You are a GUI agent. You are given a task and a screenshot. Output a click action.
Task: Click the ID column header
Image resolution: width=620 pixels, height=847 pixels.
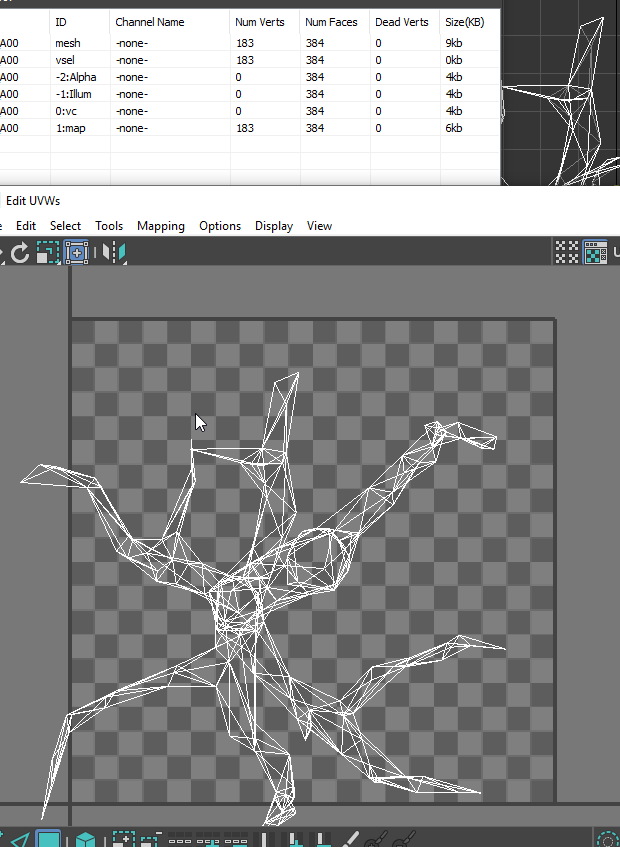pos(80,22)
